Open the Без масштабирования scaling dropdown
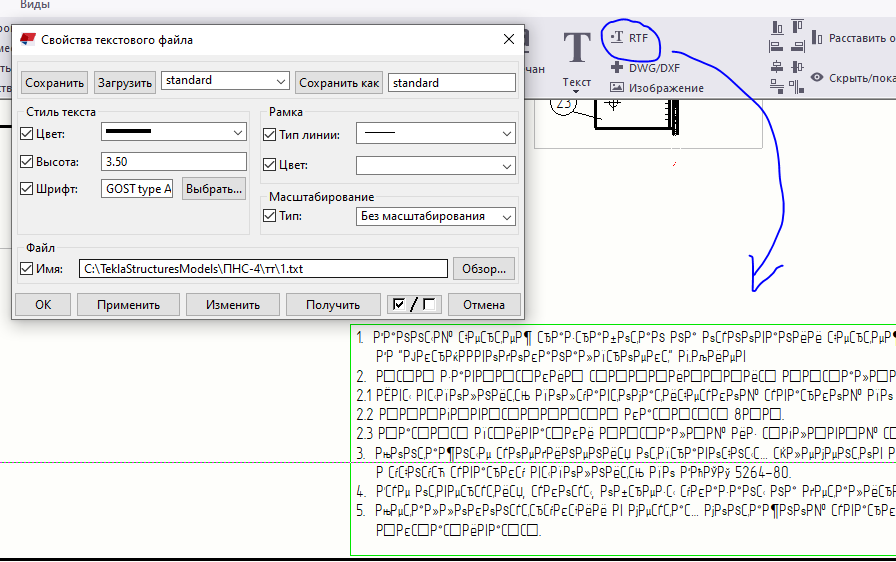Screen dimensions: 896x562 pos(435,216)
